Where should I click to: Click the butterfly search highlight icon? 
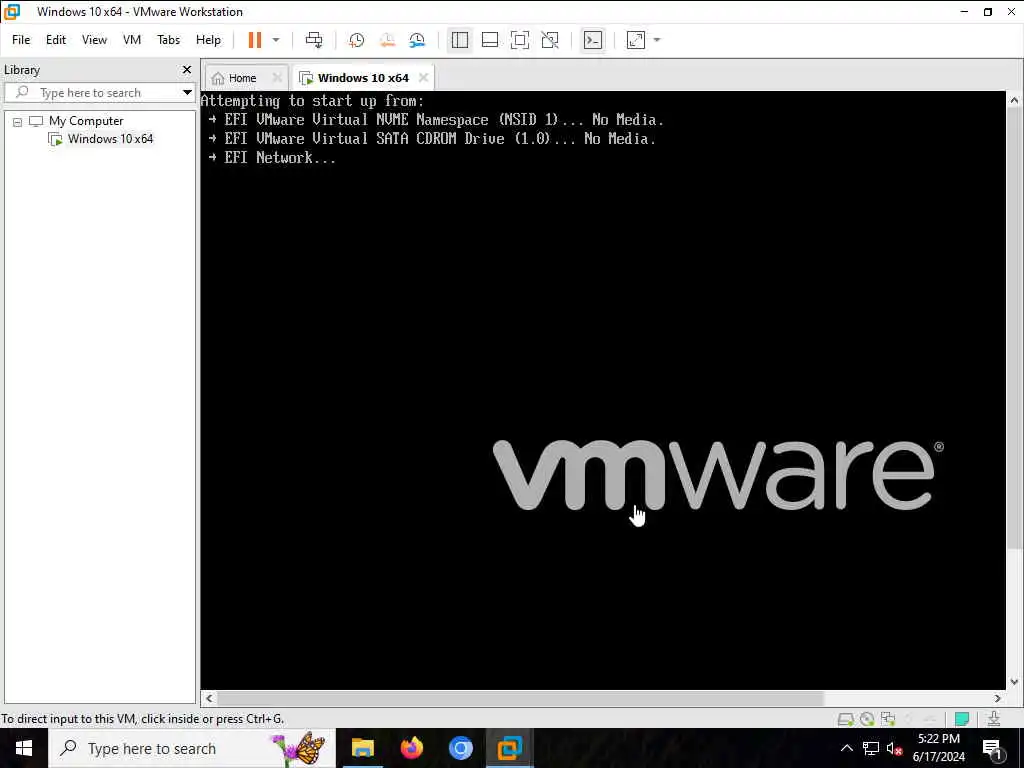pos(299,748)
